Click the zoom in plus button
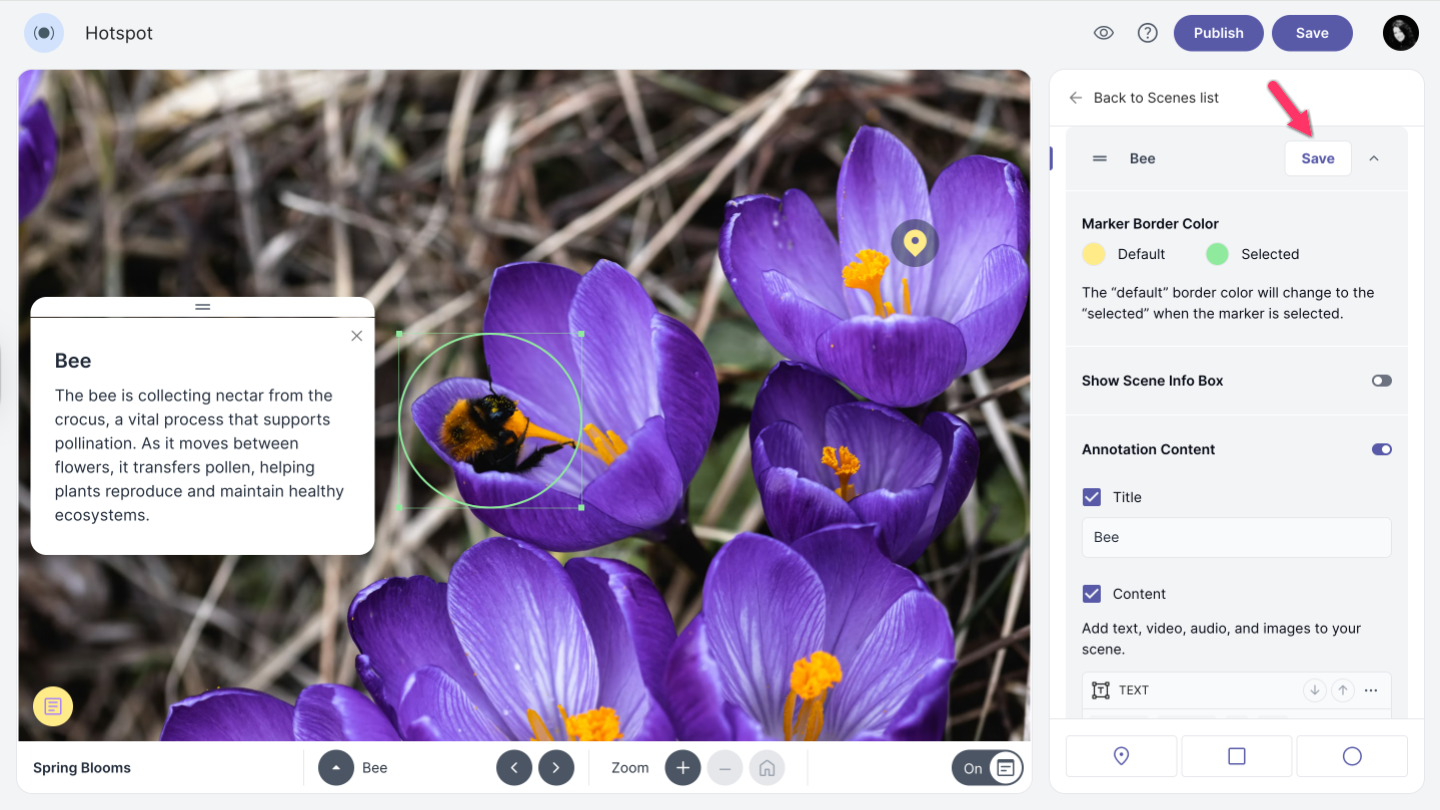The width and height of the screenshot is (1440, 810). click(683, 768)
